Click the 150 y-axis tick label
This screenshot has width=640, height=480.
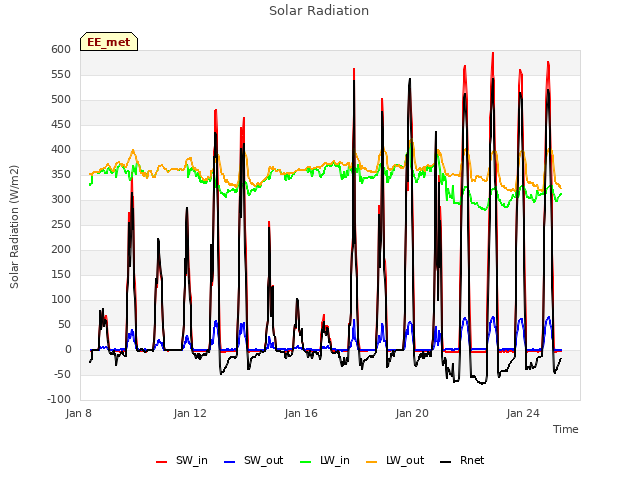(61, 275)
